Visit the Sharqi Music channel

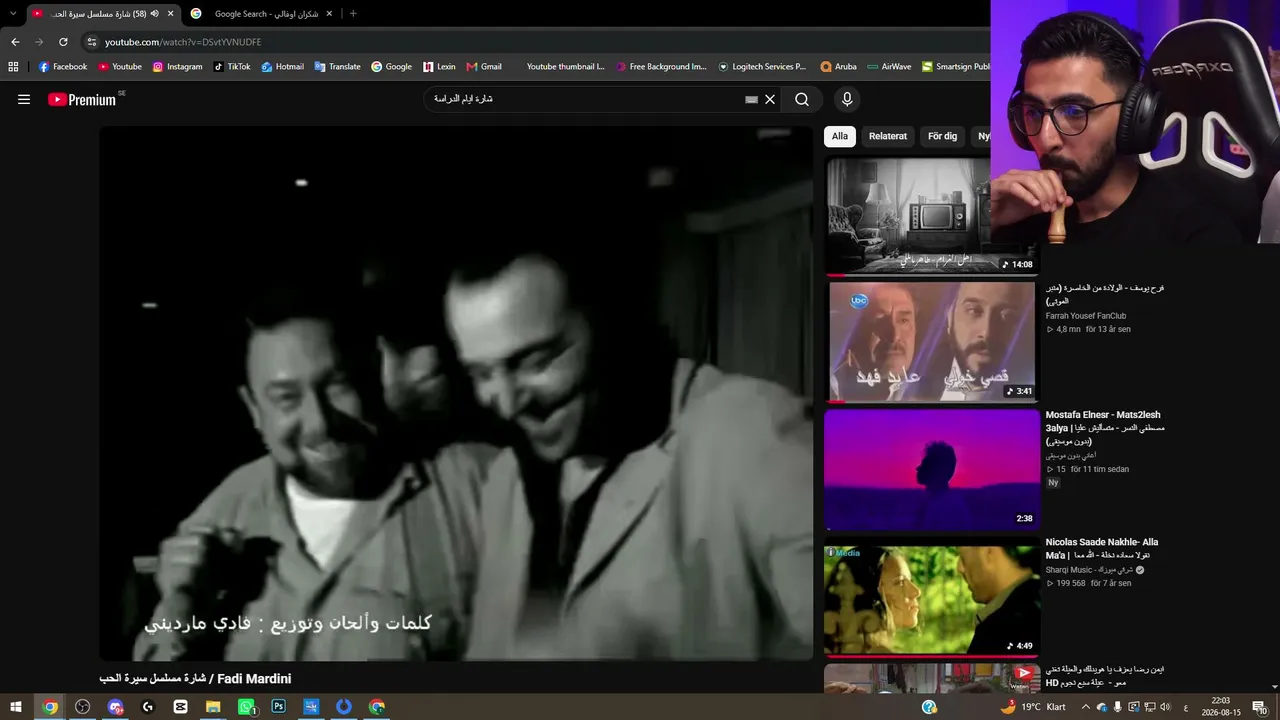1089,570
